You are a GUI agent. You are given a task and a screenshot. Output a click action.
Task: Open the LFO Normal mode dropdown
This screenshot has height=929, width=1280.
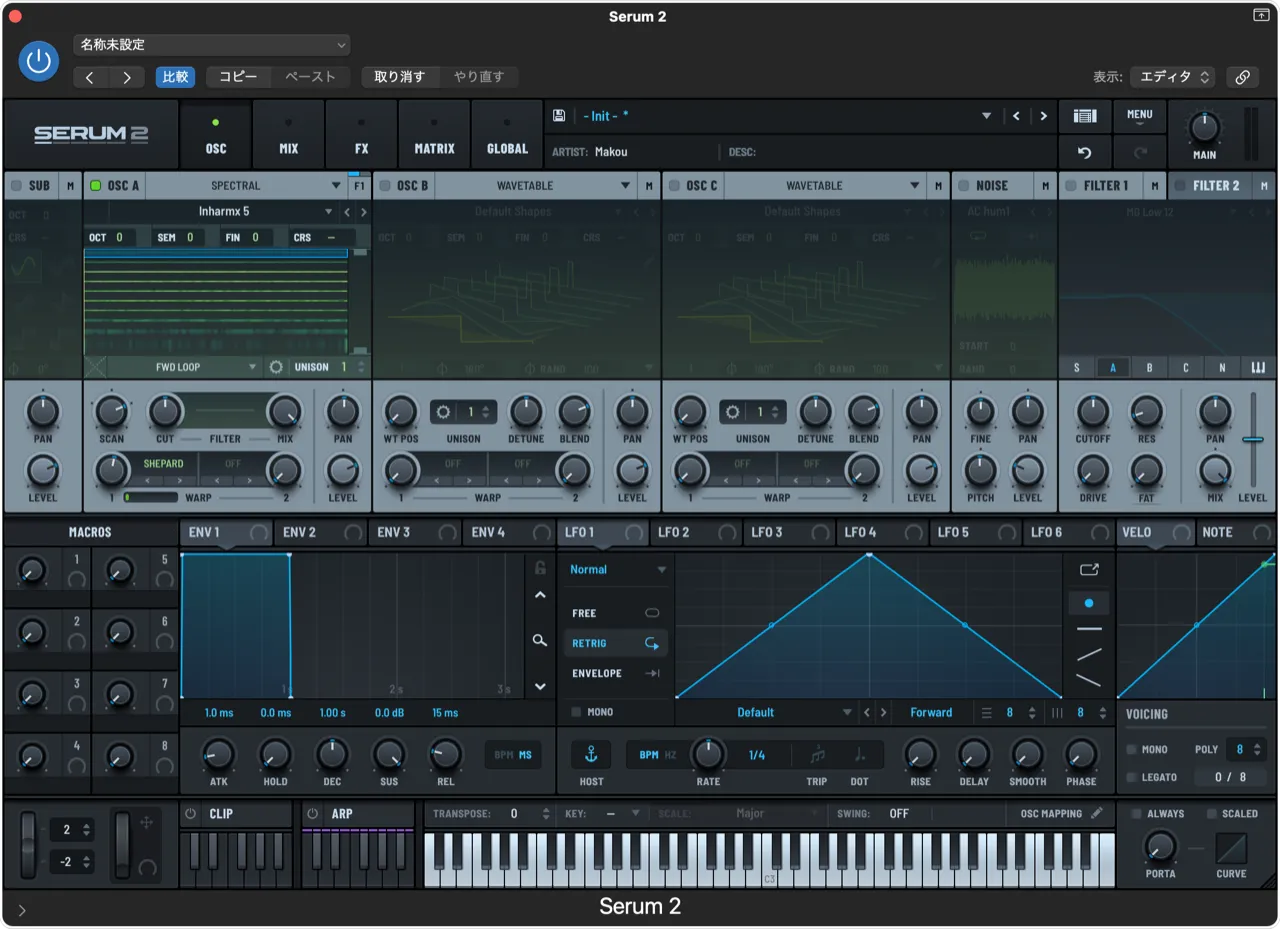tap(617, 569)
